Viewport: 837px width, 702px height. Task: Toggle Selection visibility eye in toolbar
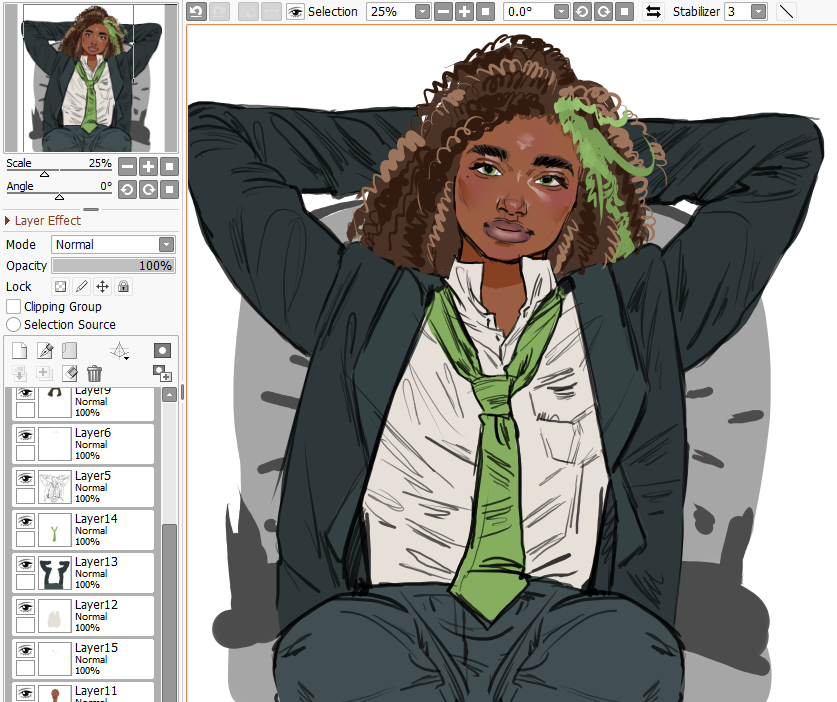[x=295, y=12]
